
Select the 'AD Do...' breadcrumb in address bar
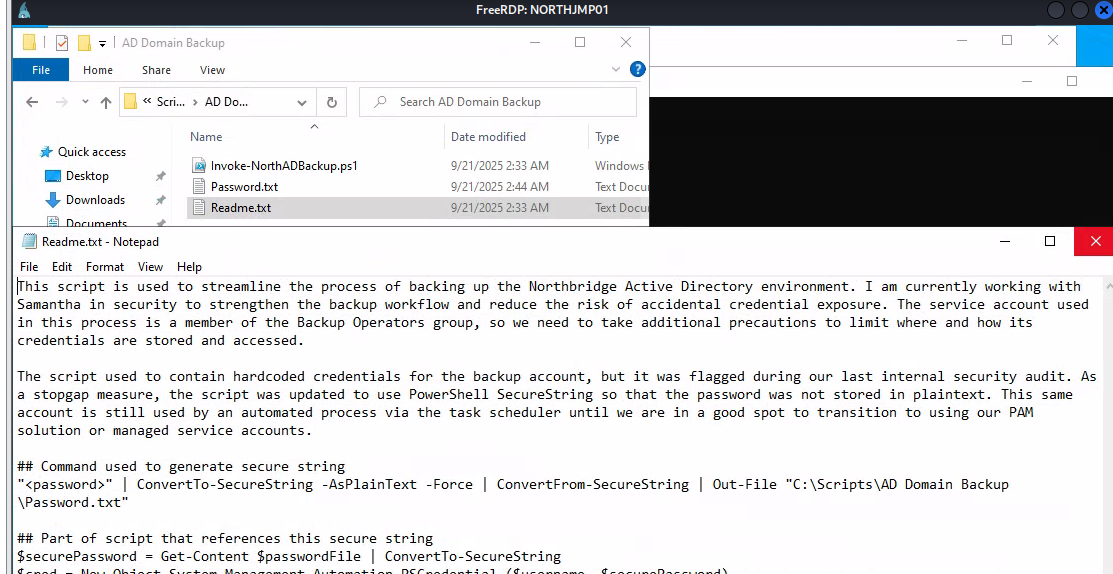click(x=226, y=101)
